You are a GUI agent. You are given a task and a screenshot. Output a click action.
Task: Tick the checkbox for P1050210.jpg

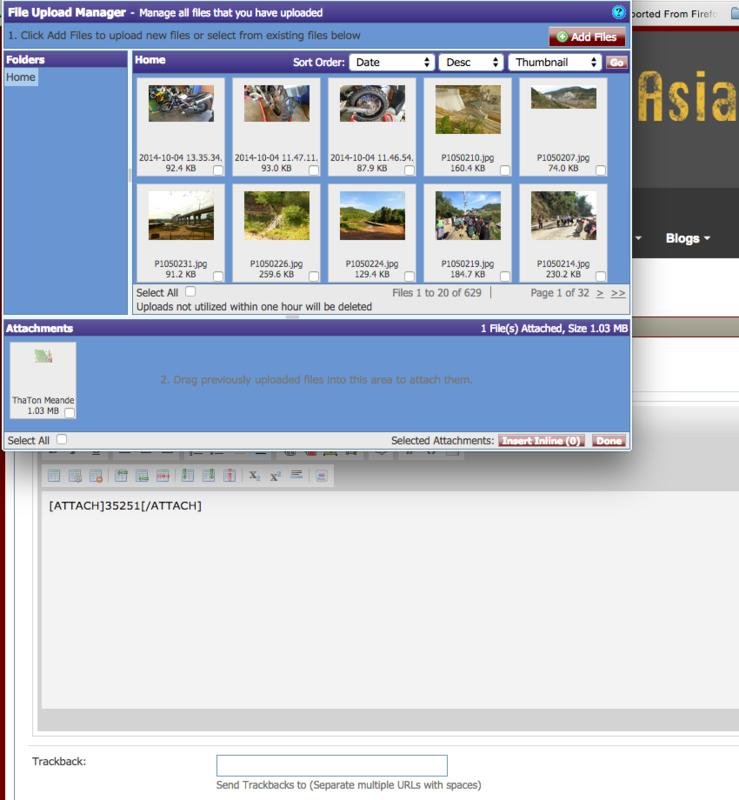505,170
